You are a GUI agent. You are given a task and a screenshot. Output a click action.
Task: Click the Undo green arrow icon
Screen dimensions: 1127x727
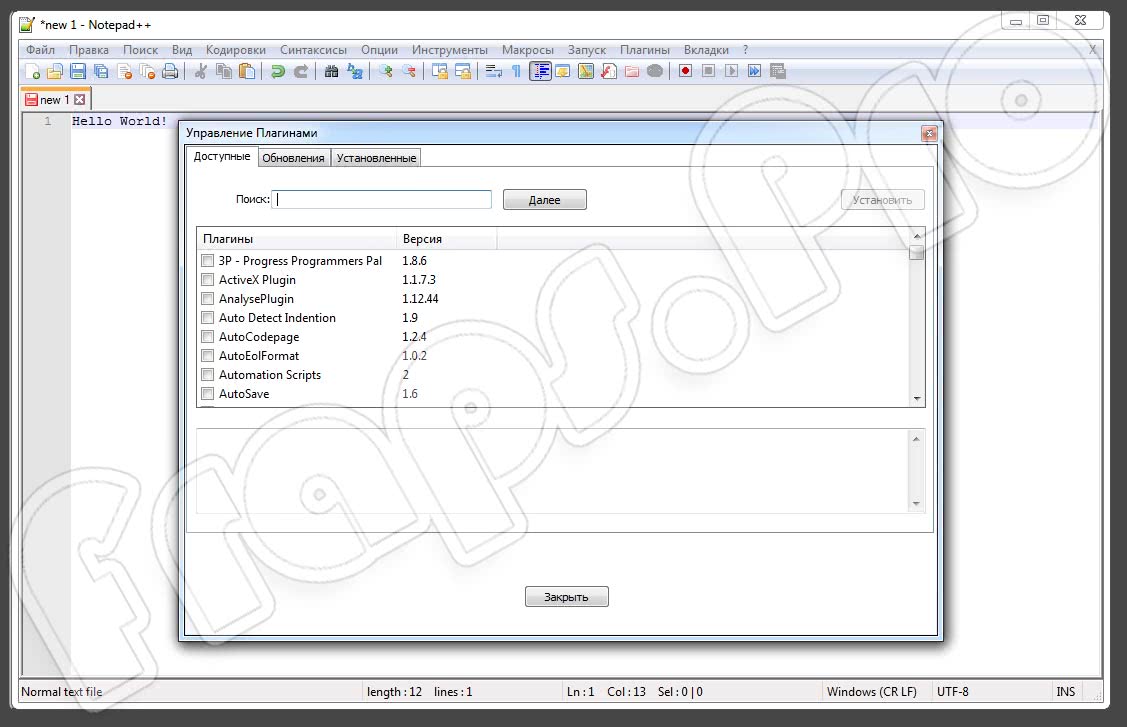coord(277,71)
